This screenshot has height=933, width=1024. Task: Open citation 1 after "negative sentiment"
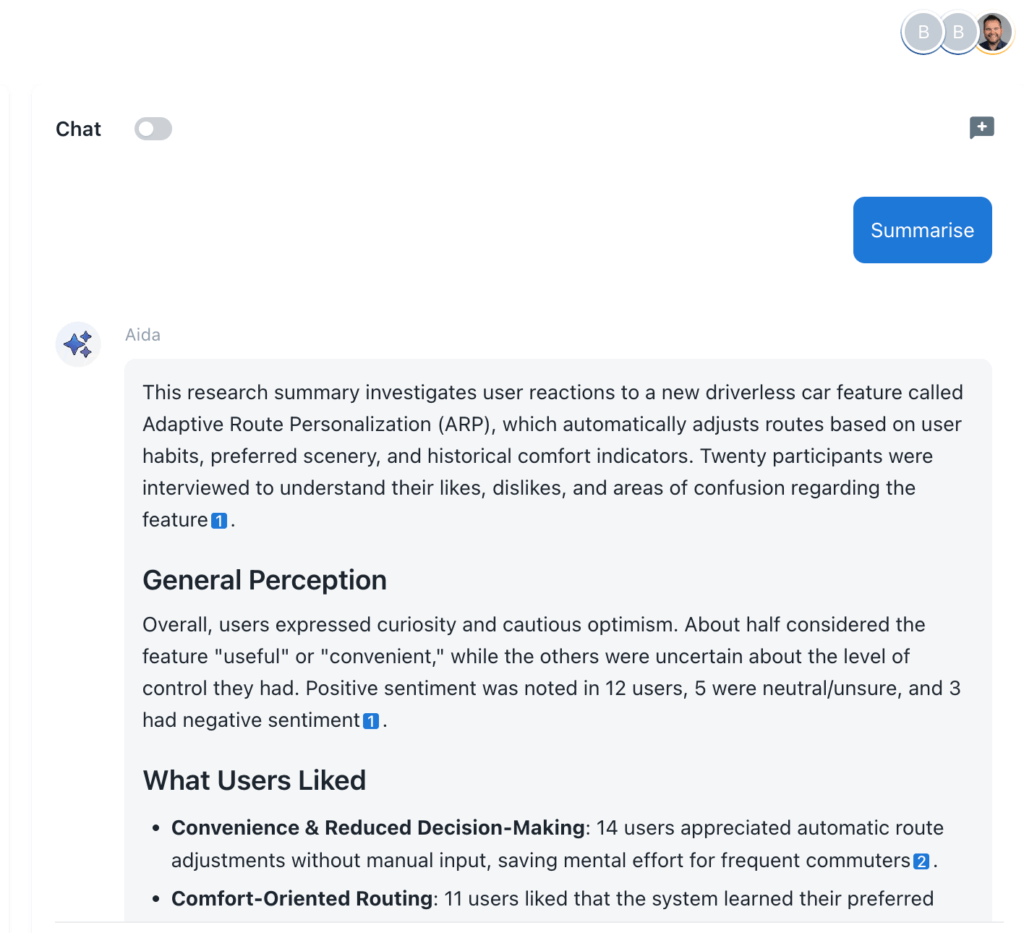pyautogui.click(x=371, y=721)
